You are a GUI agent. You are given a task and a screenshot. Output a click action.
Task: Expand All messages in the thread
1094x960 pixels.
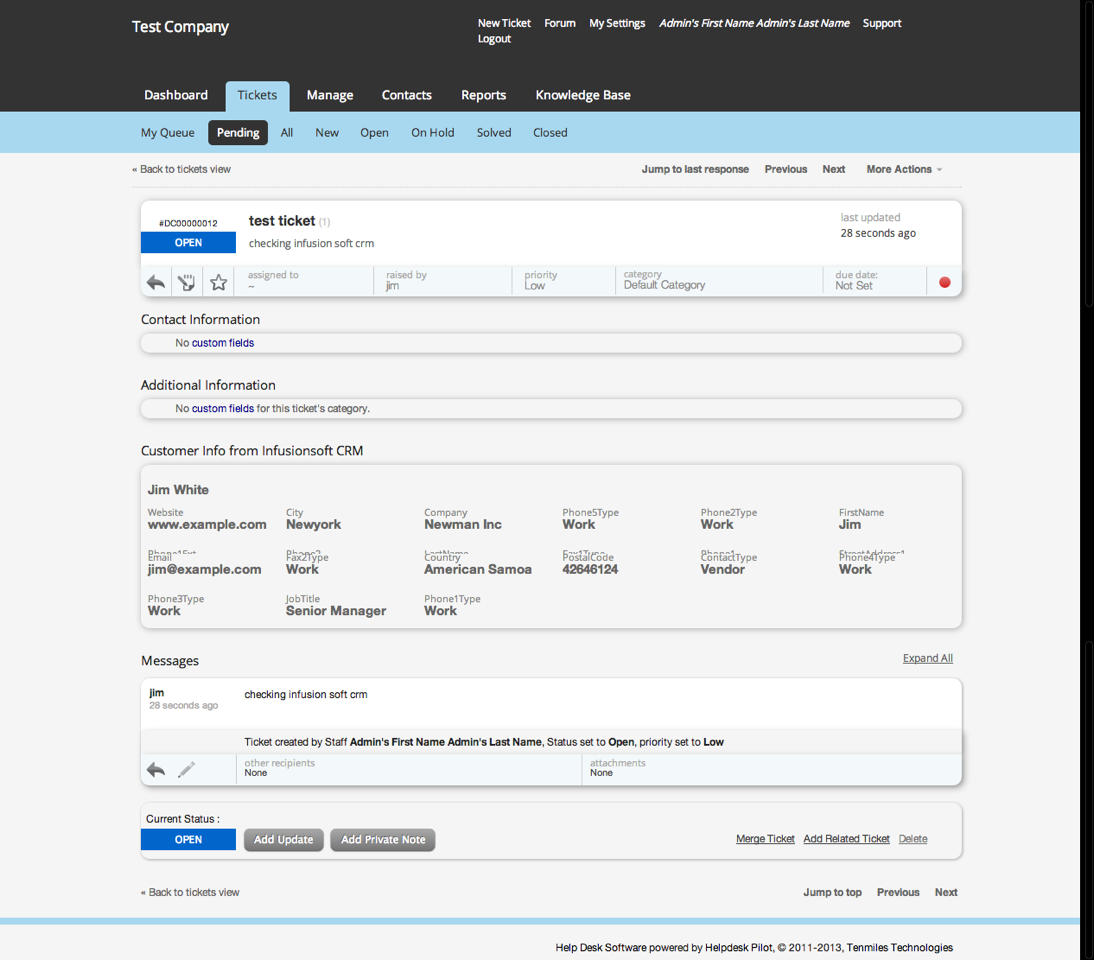[927, 658]
